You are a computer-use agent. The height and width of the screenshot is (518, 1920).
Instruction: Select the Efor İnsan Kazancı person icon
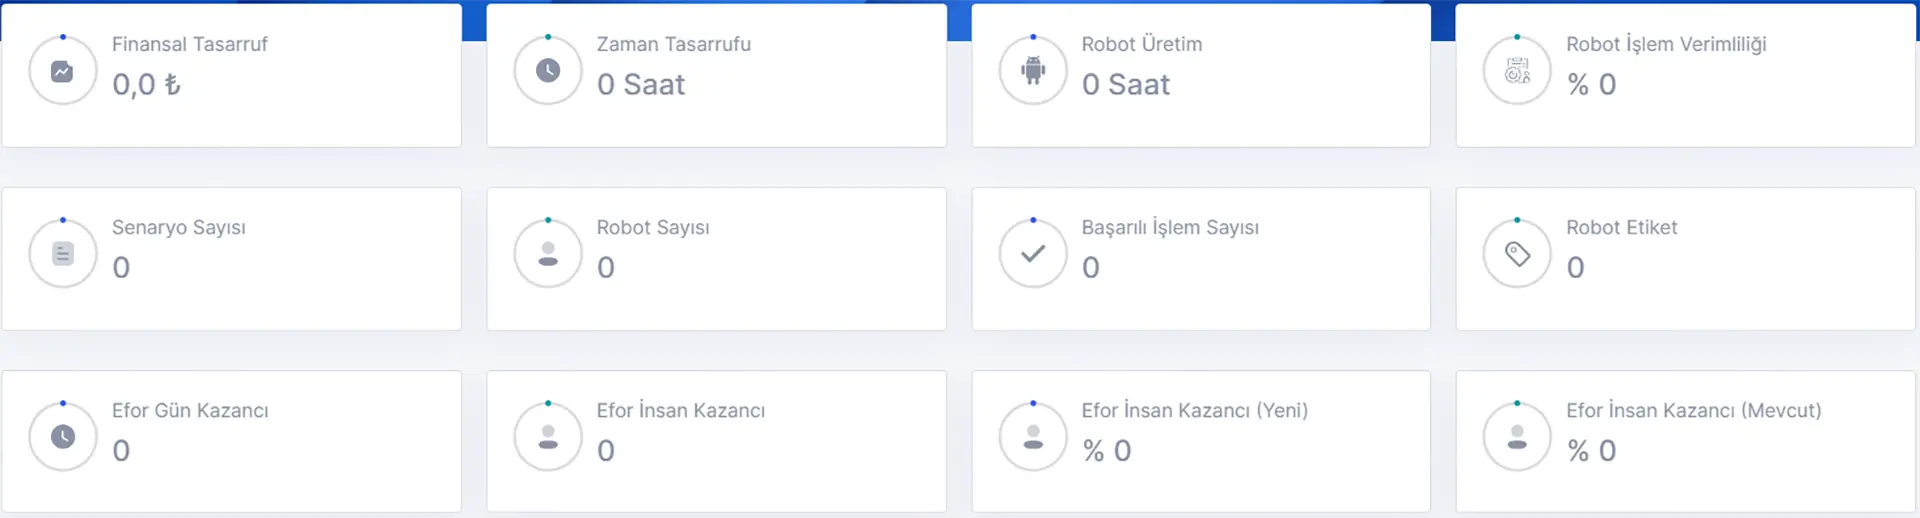548,436
